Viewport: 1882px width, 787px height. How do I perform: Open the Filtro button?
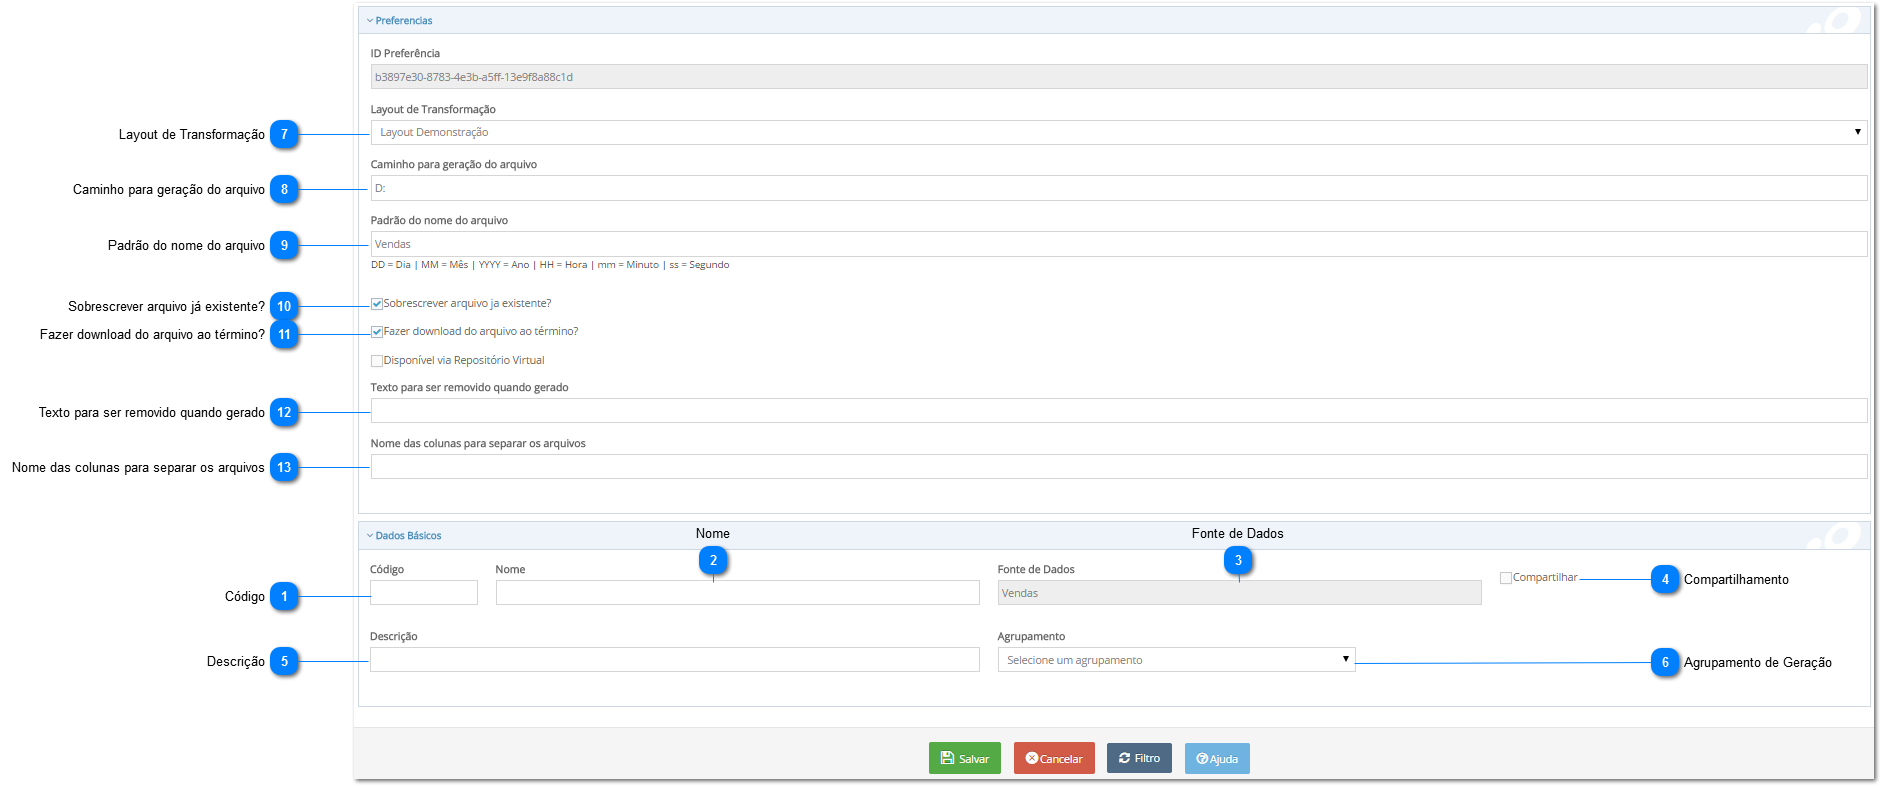tap(1139, 758)
